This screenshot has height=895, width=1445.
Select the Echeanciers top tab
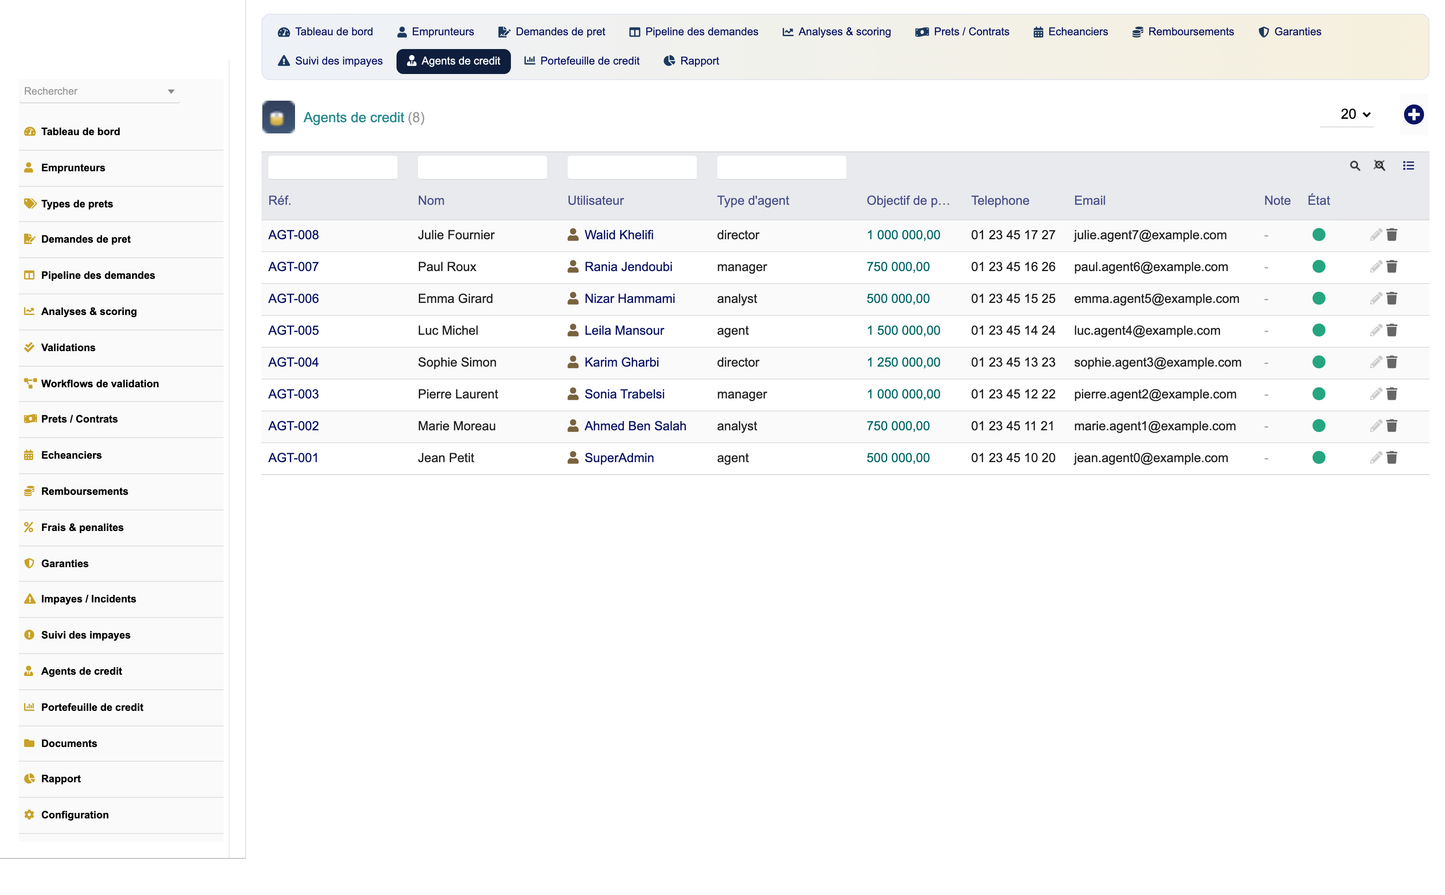1070,32
